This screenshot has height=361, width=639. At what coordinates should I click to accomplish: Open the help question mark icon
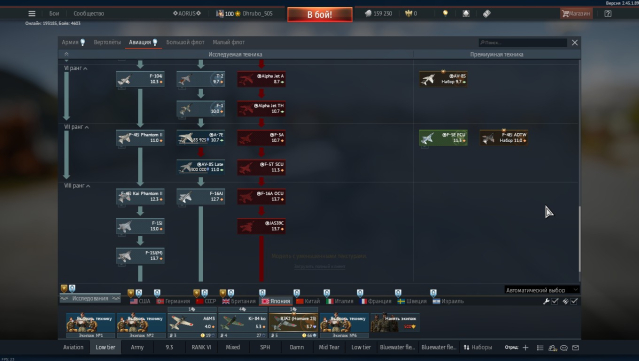[608, 13]
